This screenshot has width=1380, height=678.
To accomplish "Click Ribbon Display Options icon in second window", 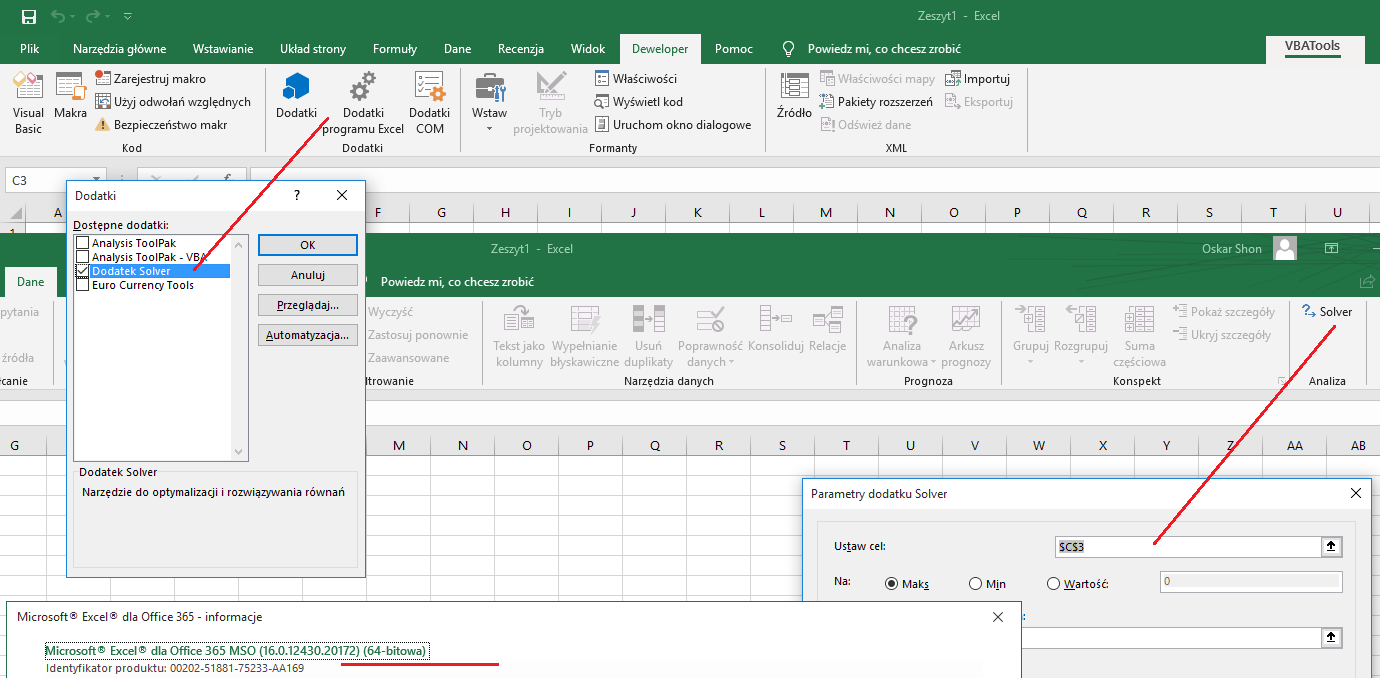I will pyautogui.click(x=1332, y=248).
